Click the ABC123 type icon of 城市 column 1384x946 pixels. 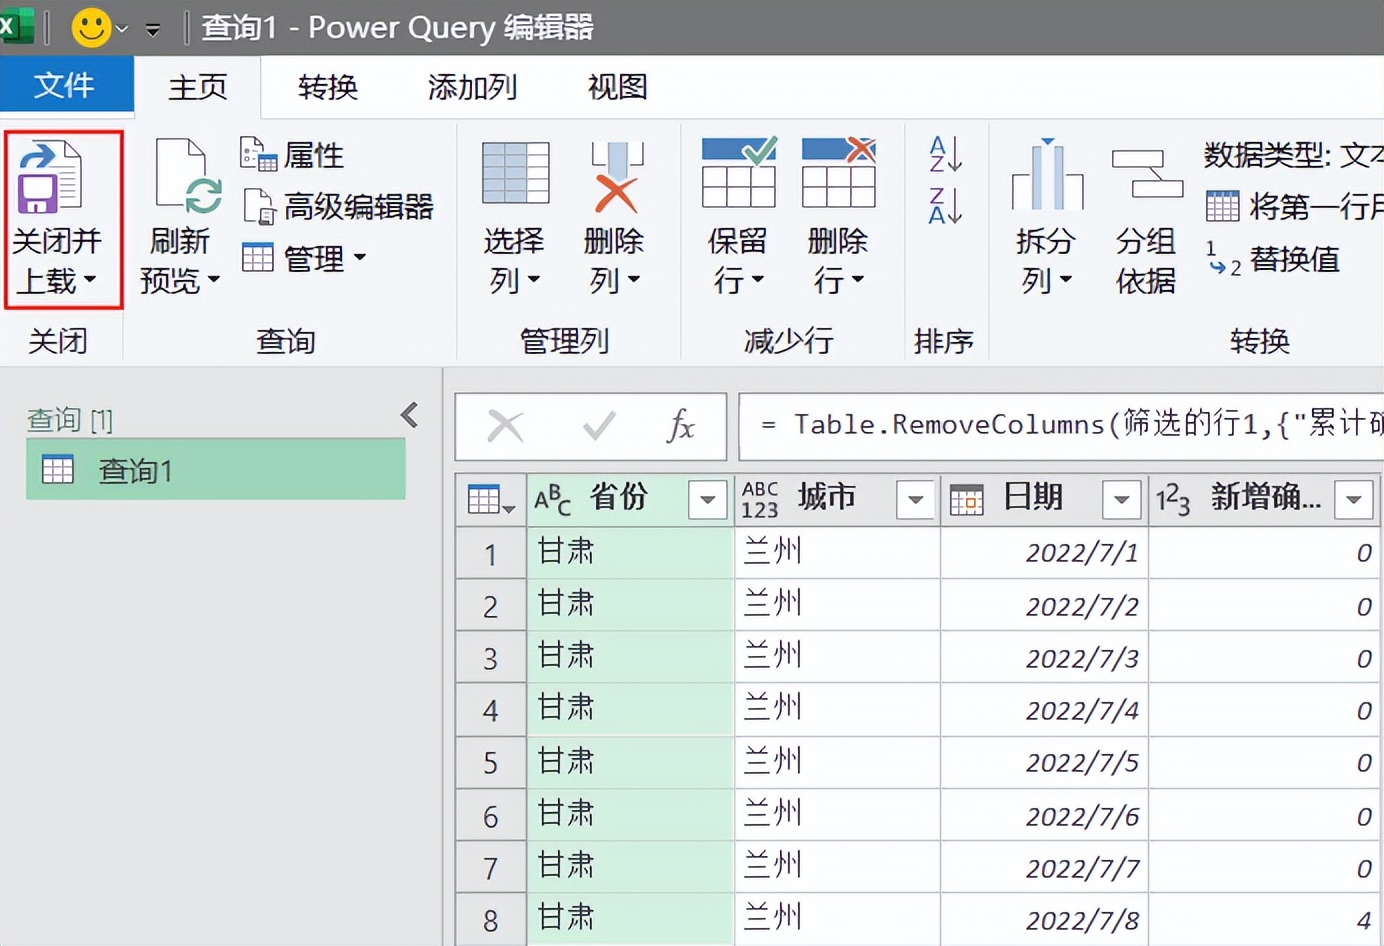pyautogui.click(x=760, y=498)
